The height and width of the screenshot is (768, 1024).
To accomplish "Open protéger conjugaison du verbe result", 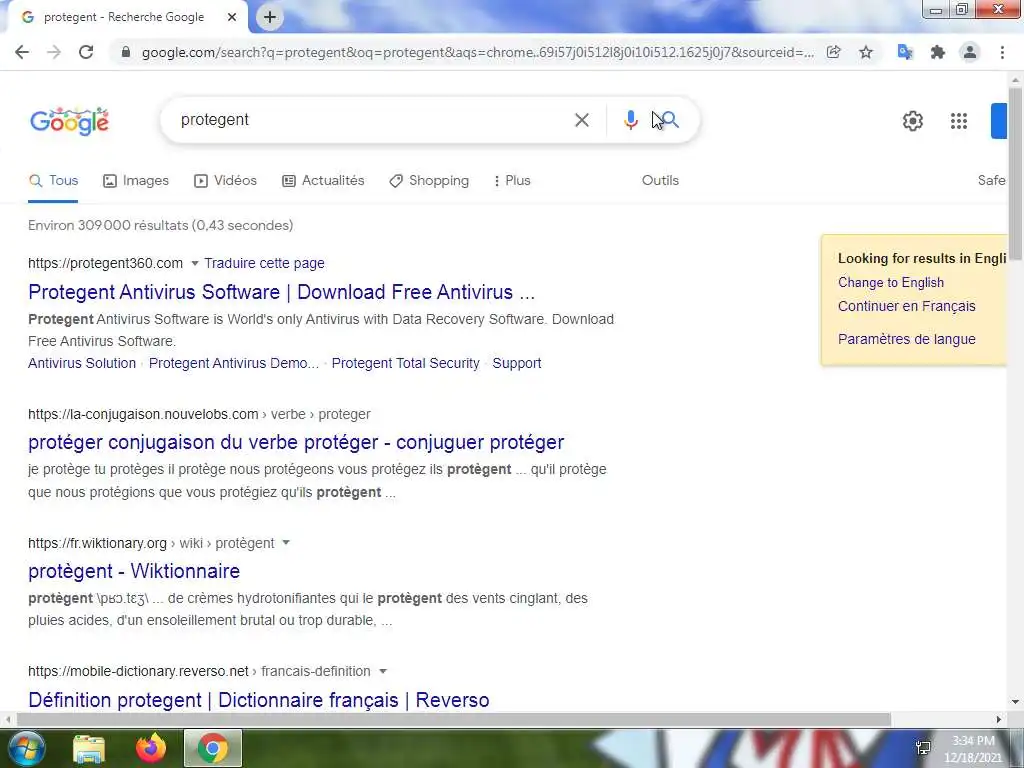I will point(296,442).
